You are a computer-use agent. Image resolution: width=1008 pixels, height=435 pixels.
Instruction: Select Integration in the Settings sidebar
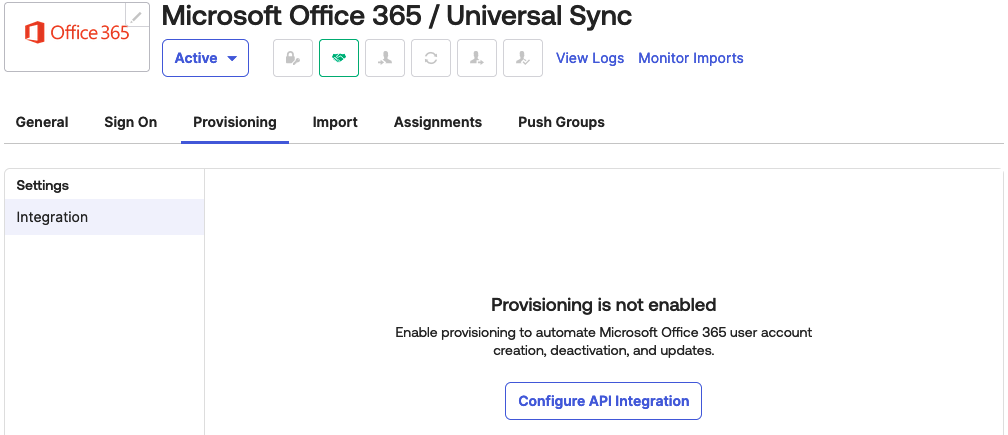tap(104, 217)
